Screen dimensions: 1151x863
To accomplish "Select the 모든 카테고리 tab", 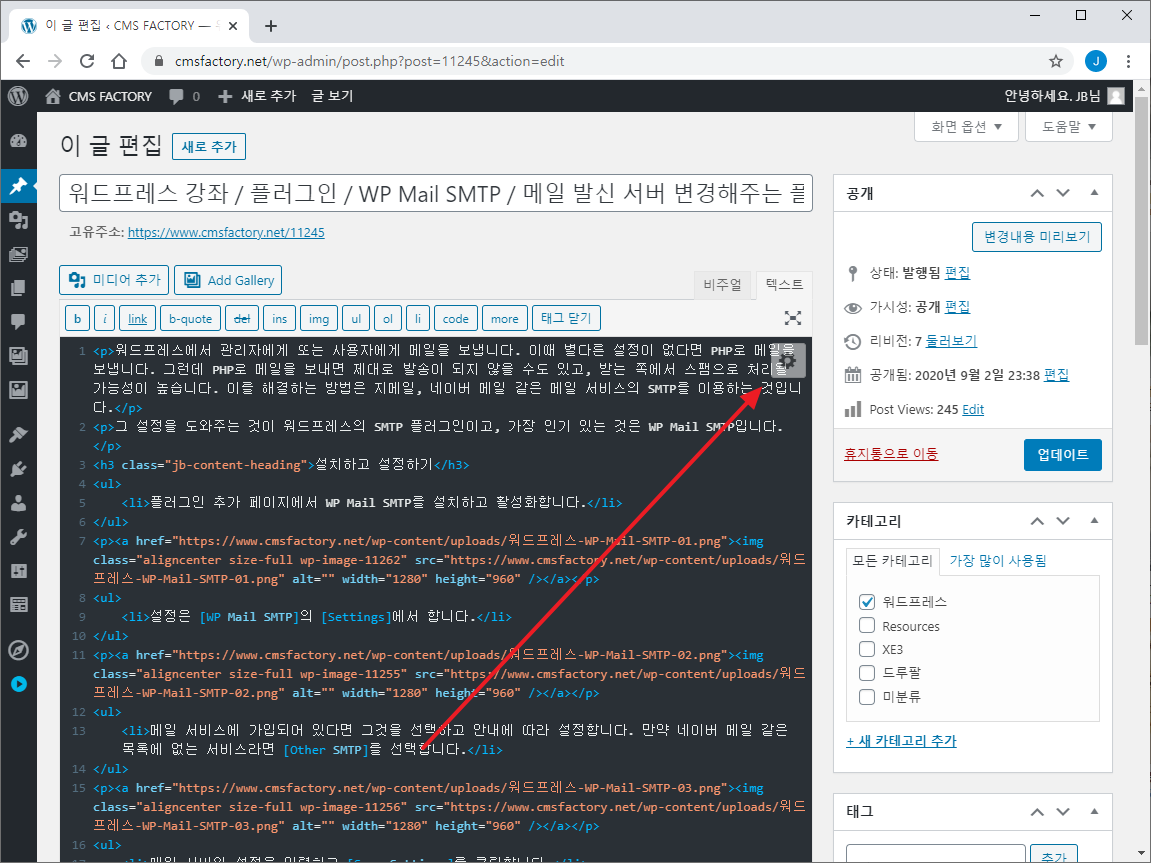I will (892, 561).
